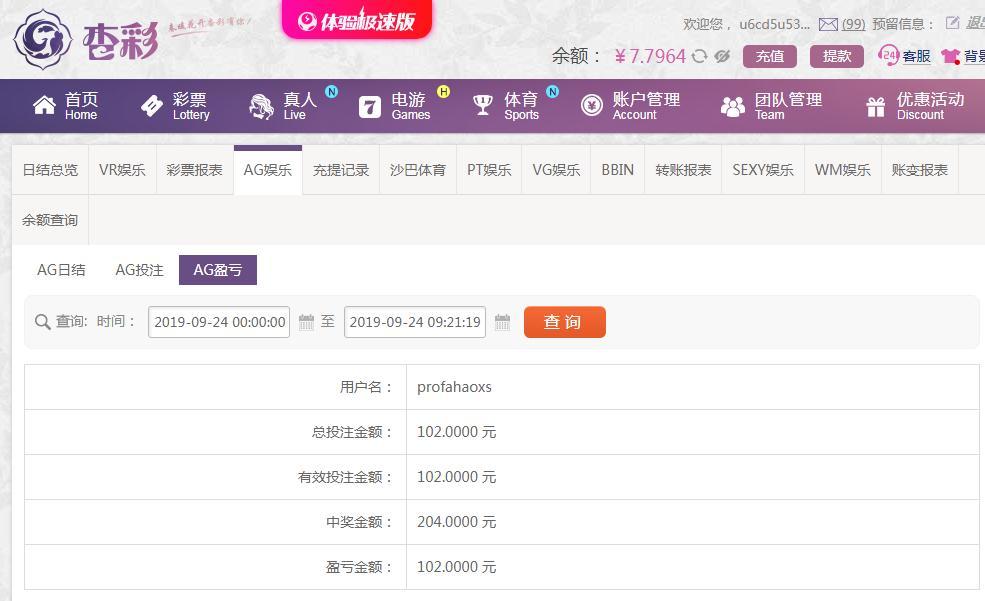Click the 盈亏金额 value 102.0000 元

(x=457, y=567)
